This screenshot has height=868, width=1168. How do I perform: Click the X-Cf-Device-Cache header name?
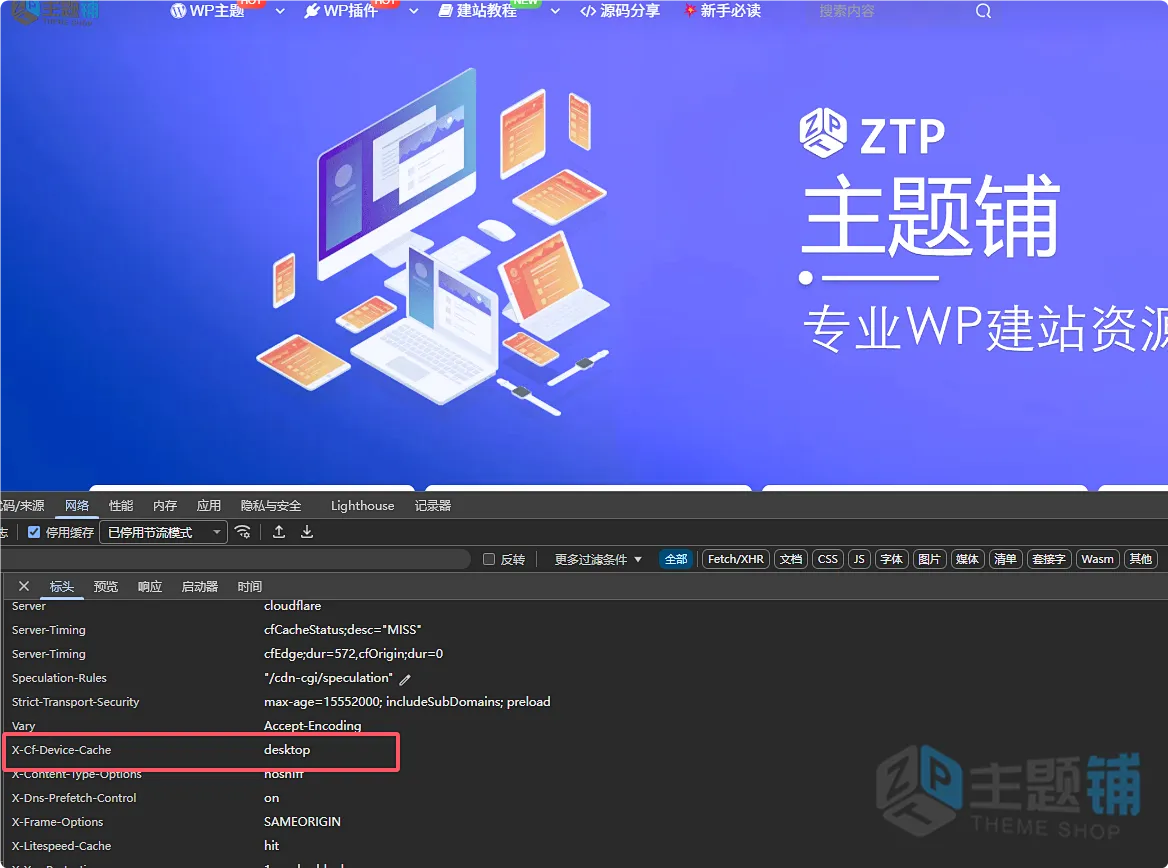click(61, 750)
